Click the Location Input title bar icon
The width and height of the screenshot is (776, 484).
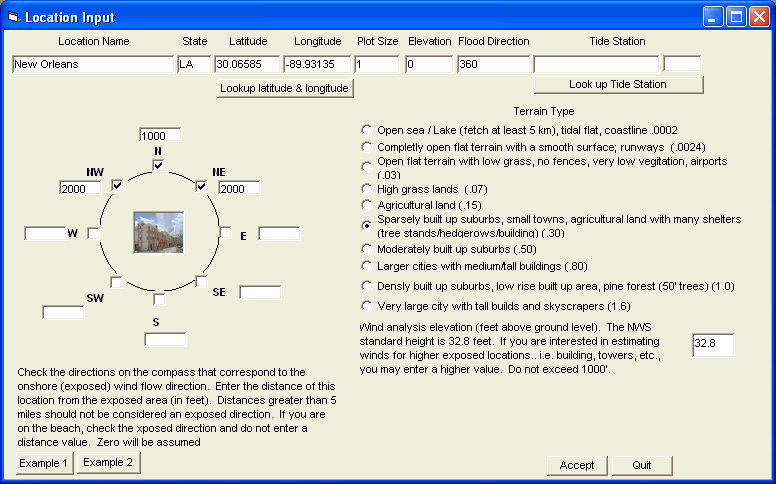pyautogui.click(x=12, y=17)
